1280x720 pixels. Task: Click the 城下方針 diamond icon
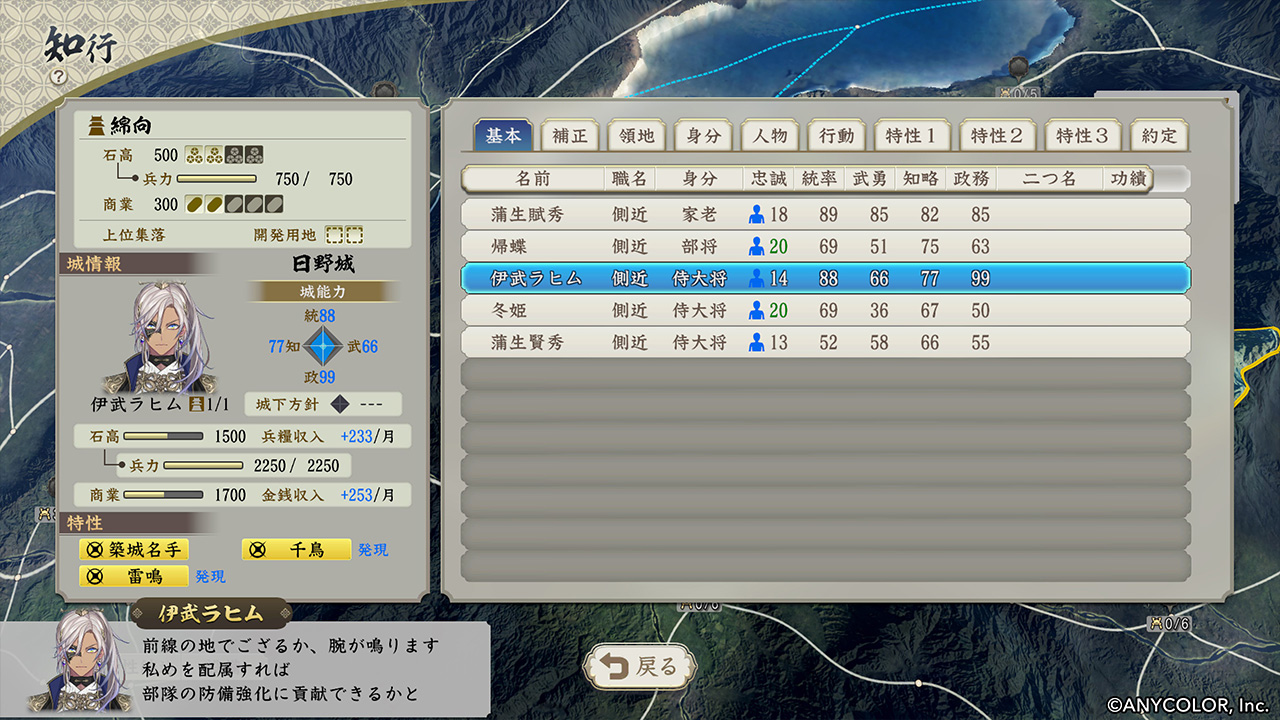click(x=340, y=405)
